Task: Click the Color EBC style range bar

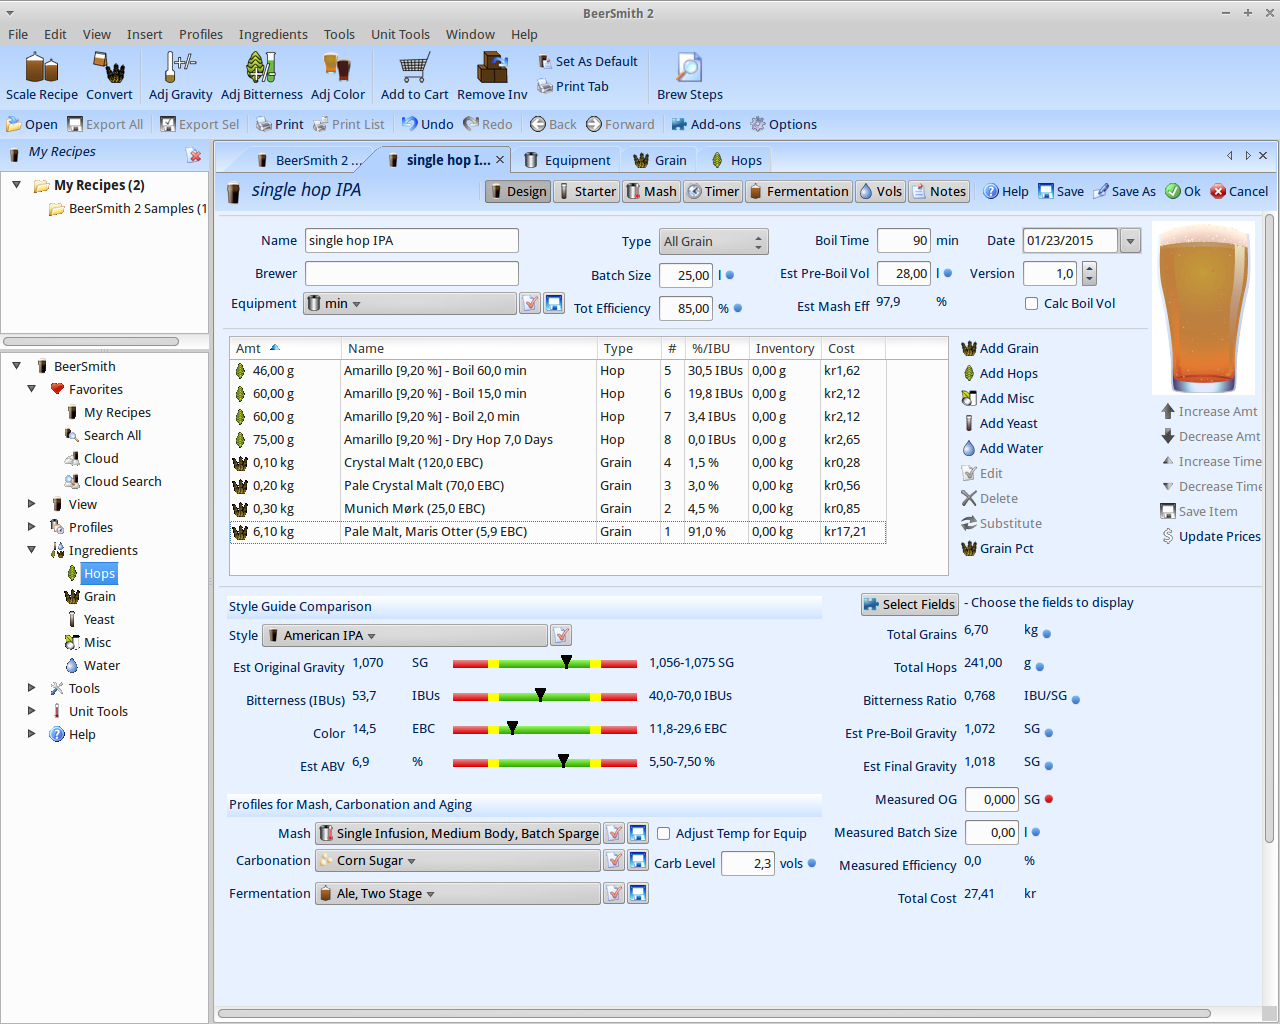Action: tap(545, 729)
